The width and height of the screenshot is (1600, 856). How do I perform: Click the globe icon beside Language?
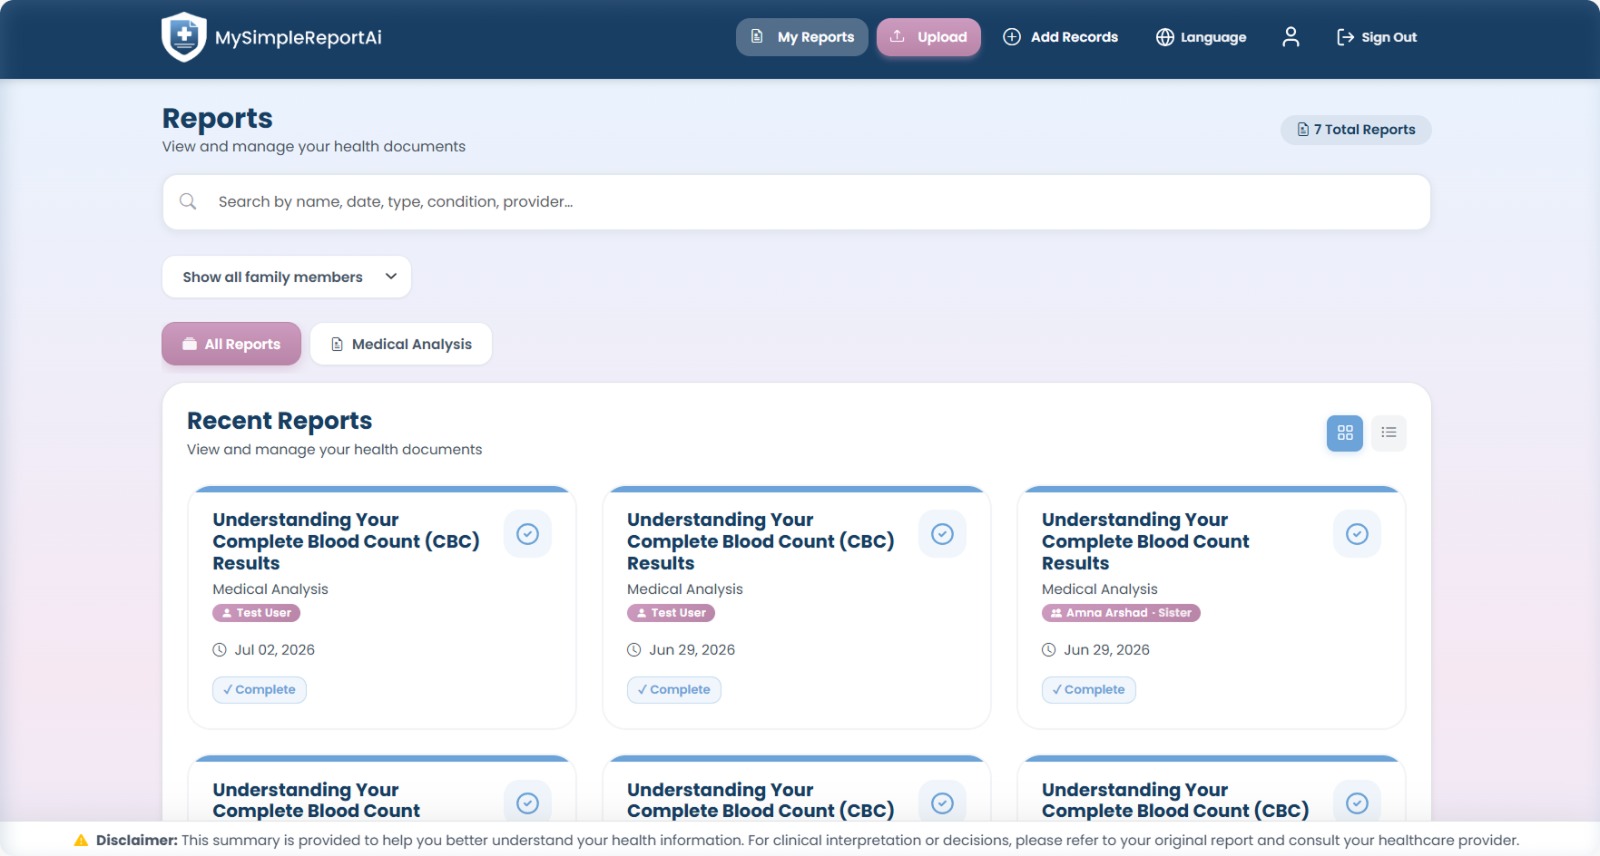click(1165, 37)
